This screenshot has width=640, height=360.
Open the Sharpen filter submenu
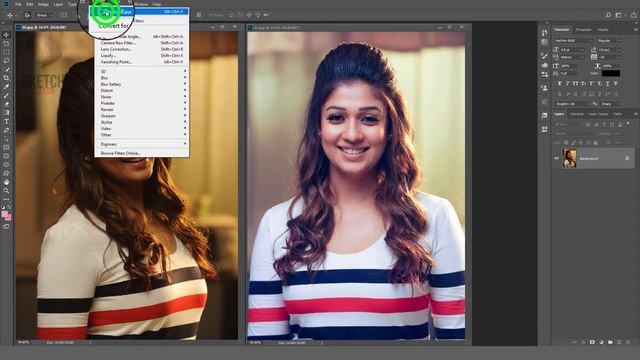point(142,116)
